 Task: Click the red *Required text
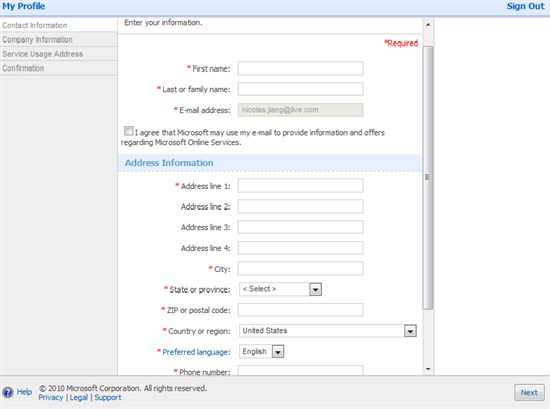click(x=401, y=43)
